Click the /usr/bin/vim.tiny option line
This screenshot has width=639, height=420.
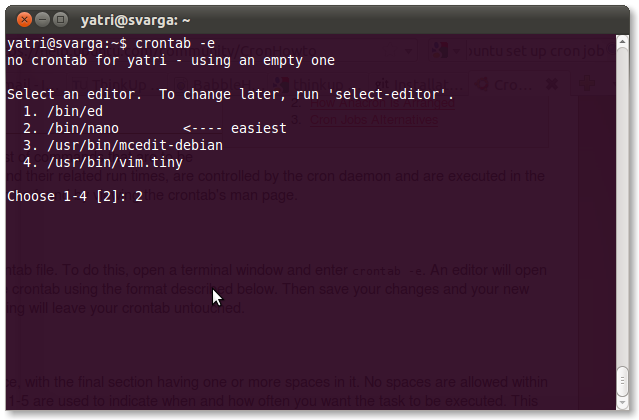point(110,161)
